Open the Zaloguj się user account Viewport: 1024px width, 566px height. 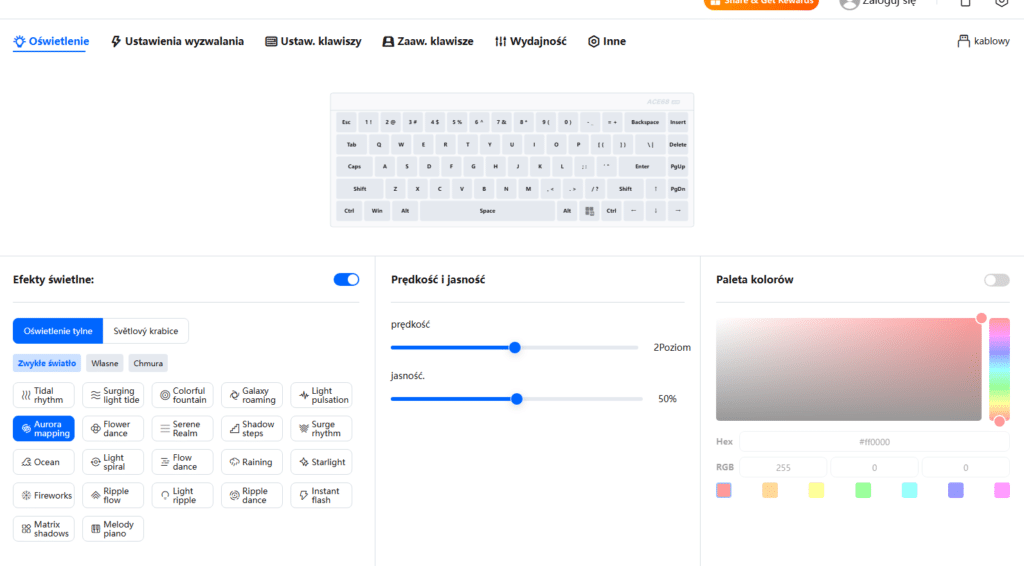(878, 3)
